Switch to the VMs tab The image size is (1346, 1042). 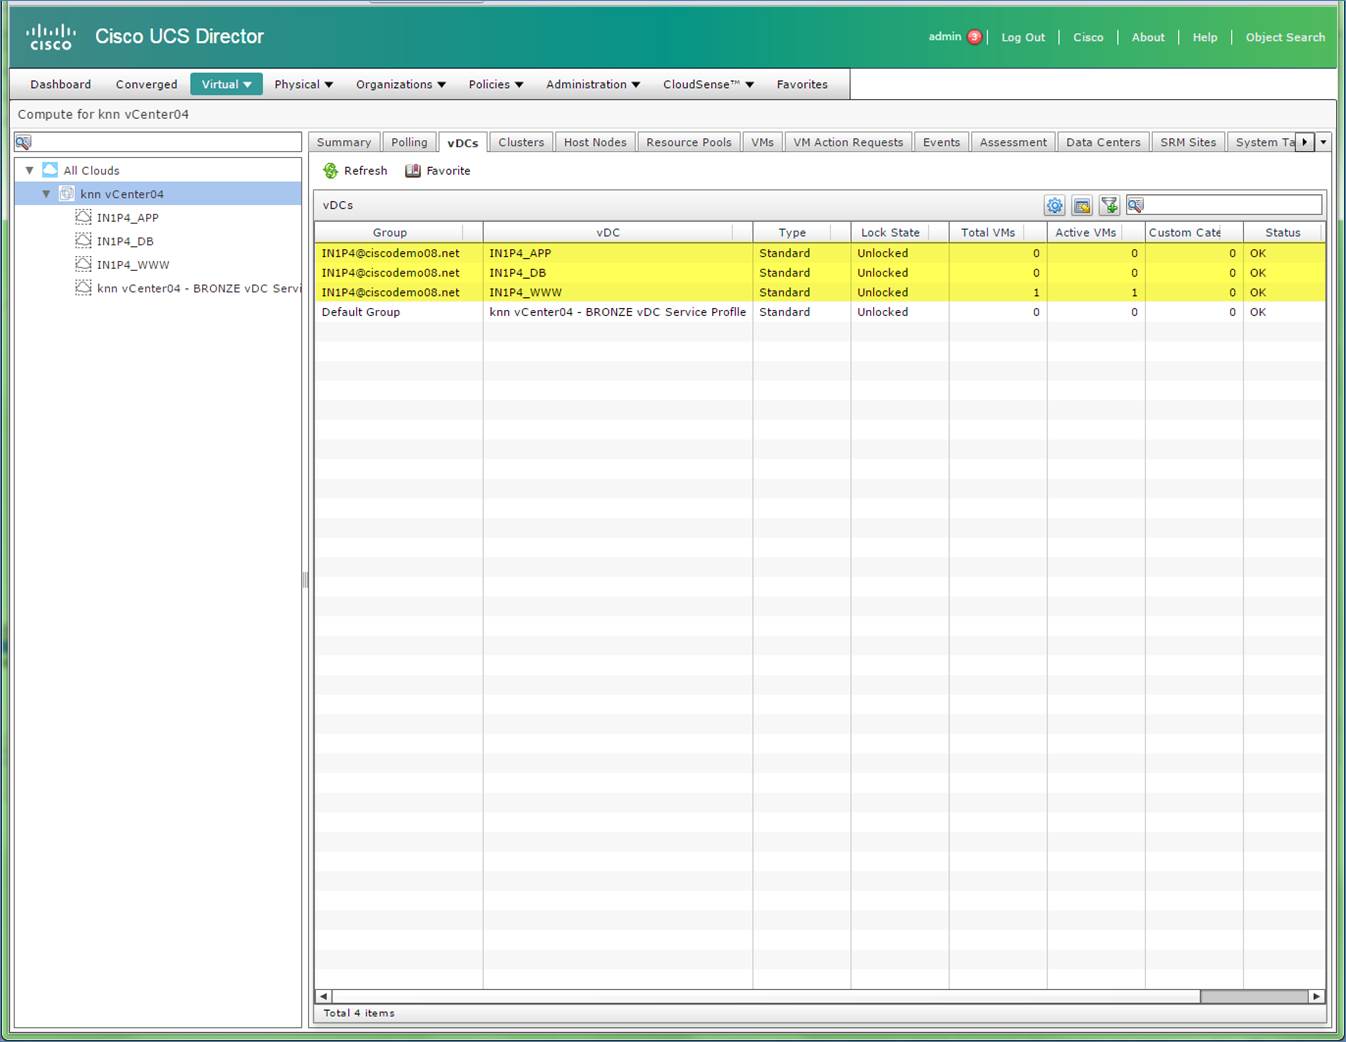tap(762, 142)
